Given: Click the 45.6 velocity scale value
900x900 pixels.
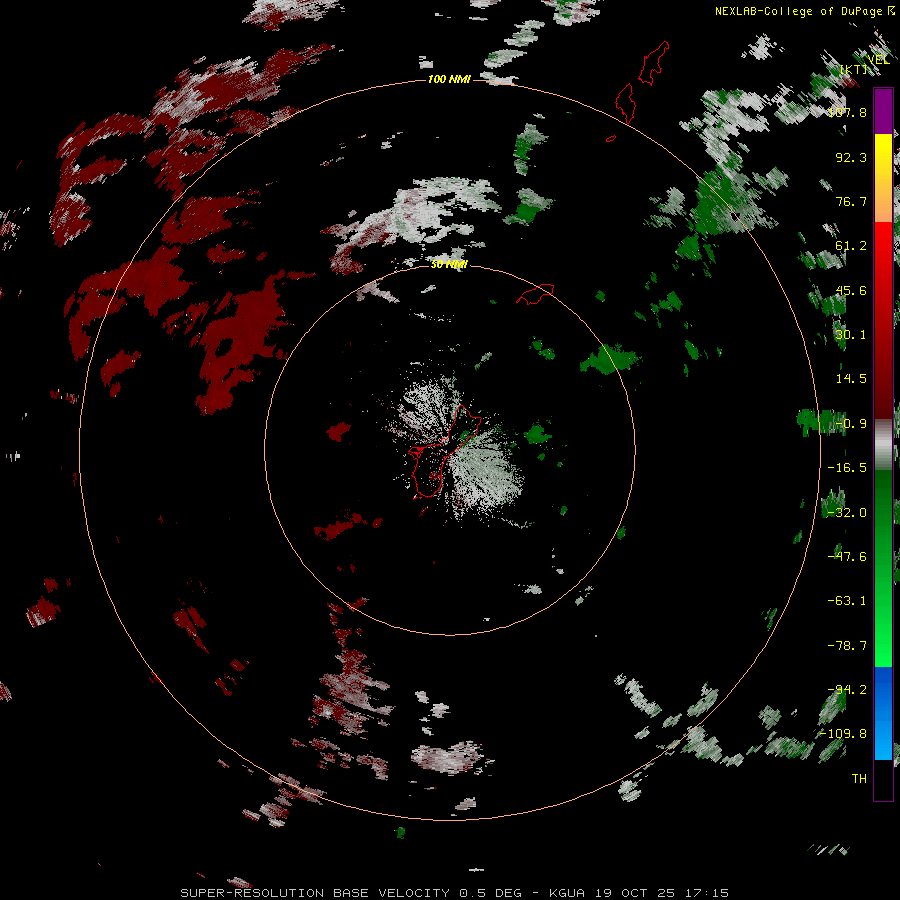Looking at the screenshot, I should pyautogui.click(x=851, y=290).
